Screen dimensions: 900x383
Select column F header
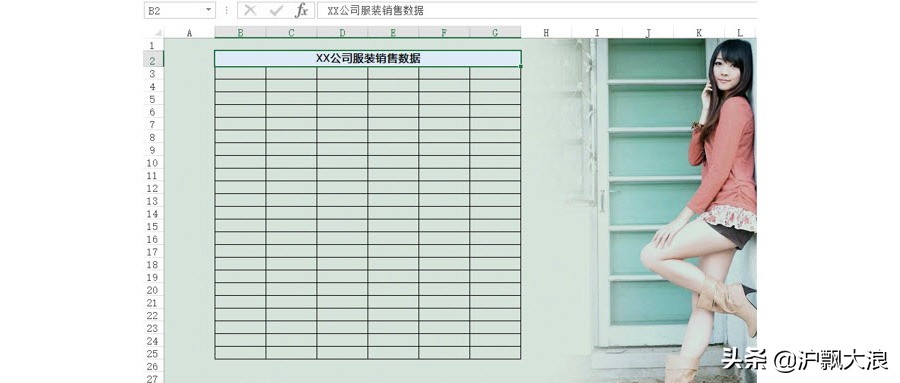[444, 33]
